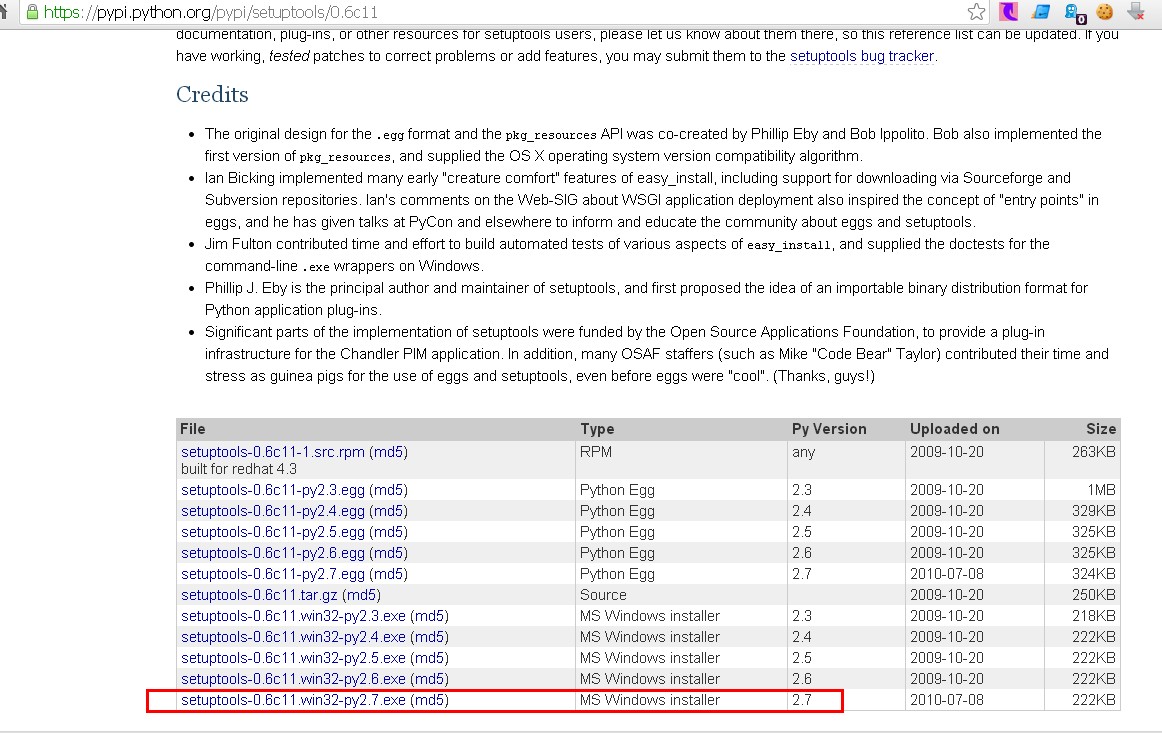Open md5 link for win32-py2.6.exe
The image size is (1162, 733).
click(430, 679)
